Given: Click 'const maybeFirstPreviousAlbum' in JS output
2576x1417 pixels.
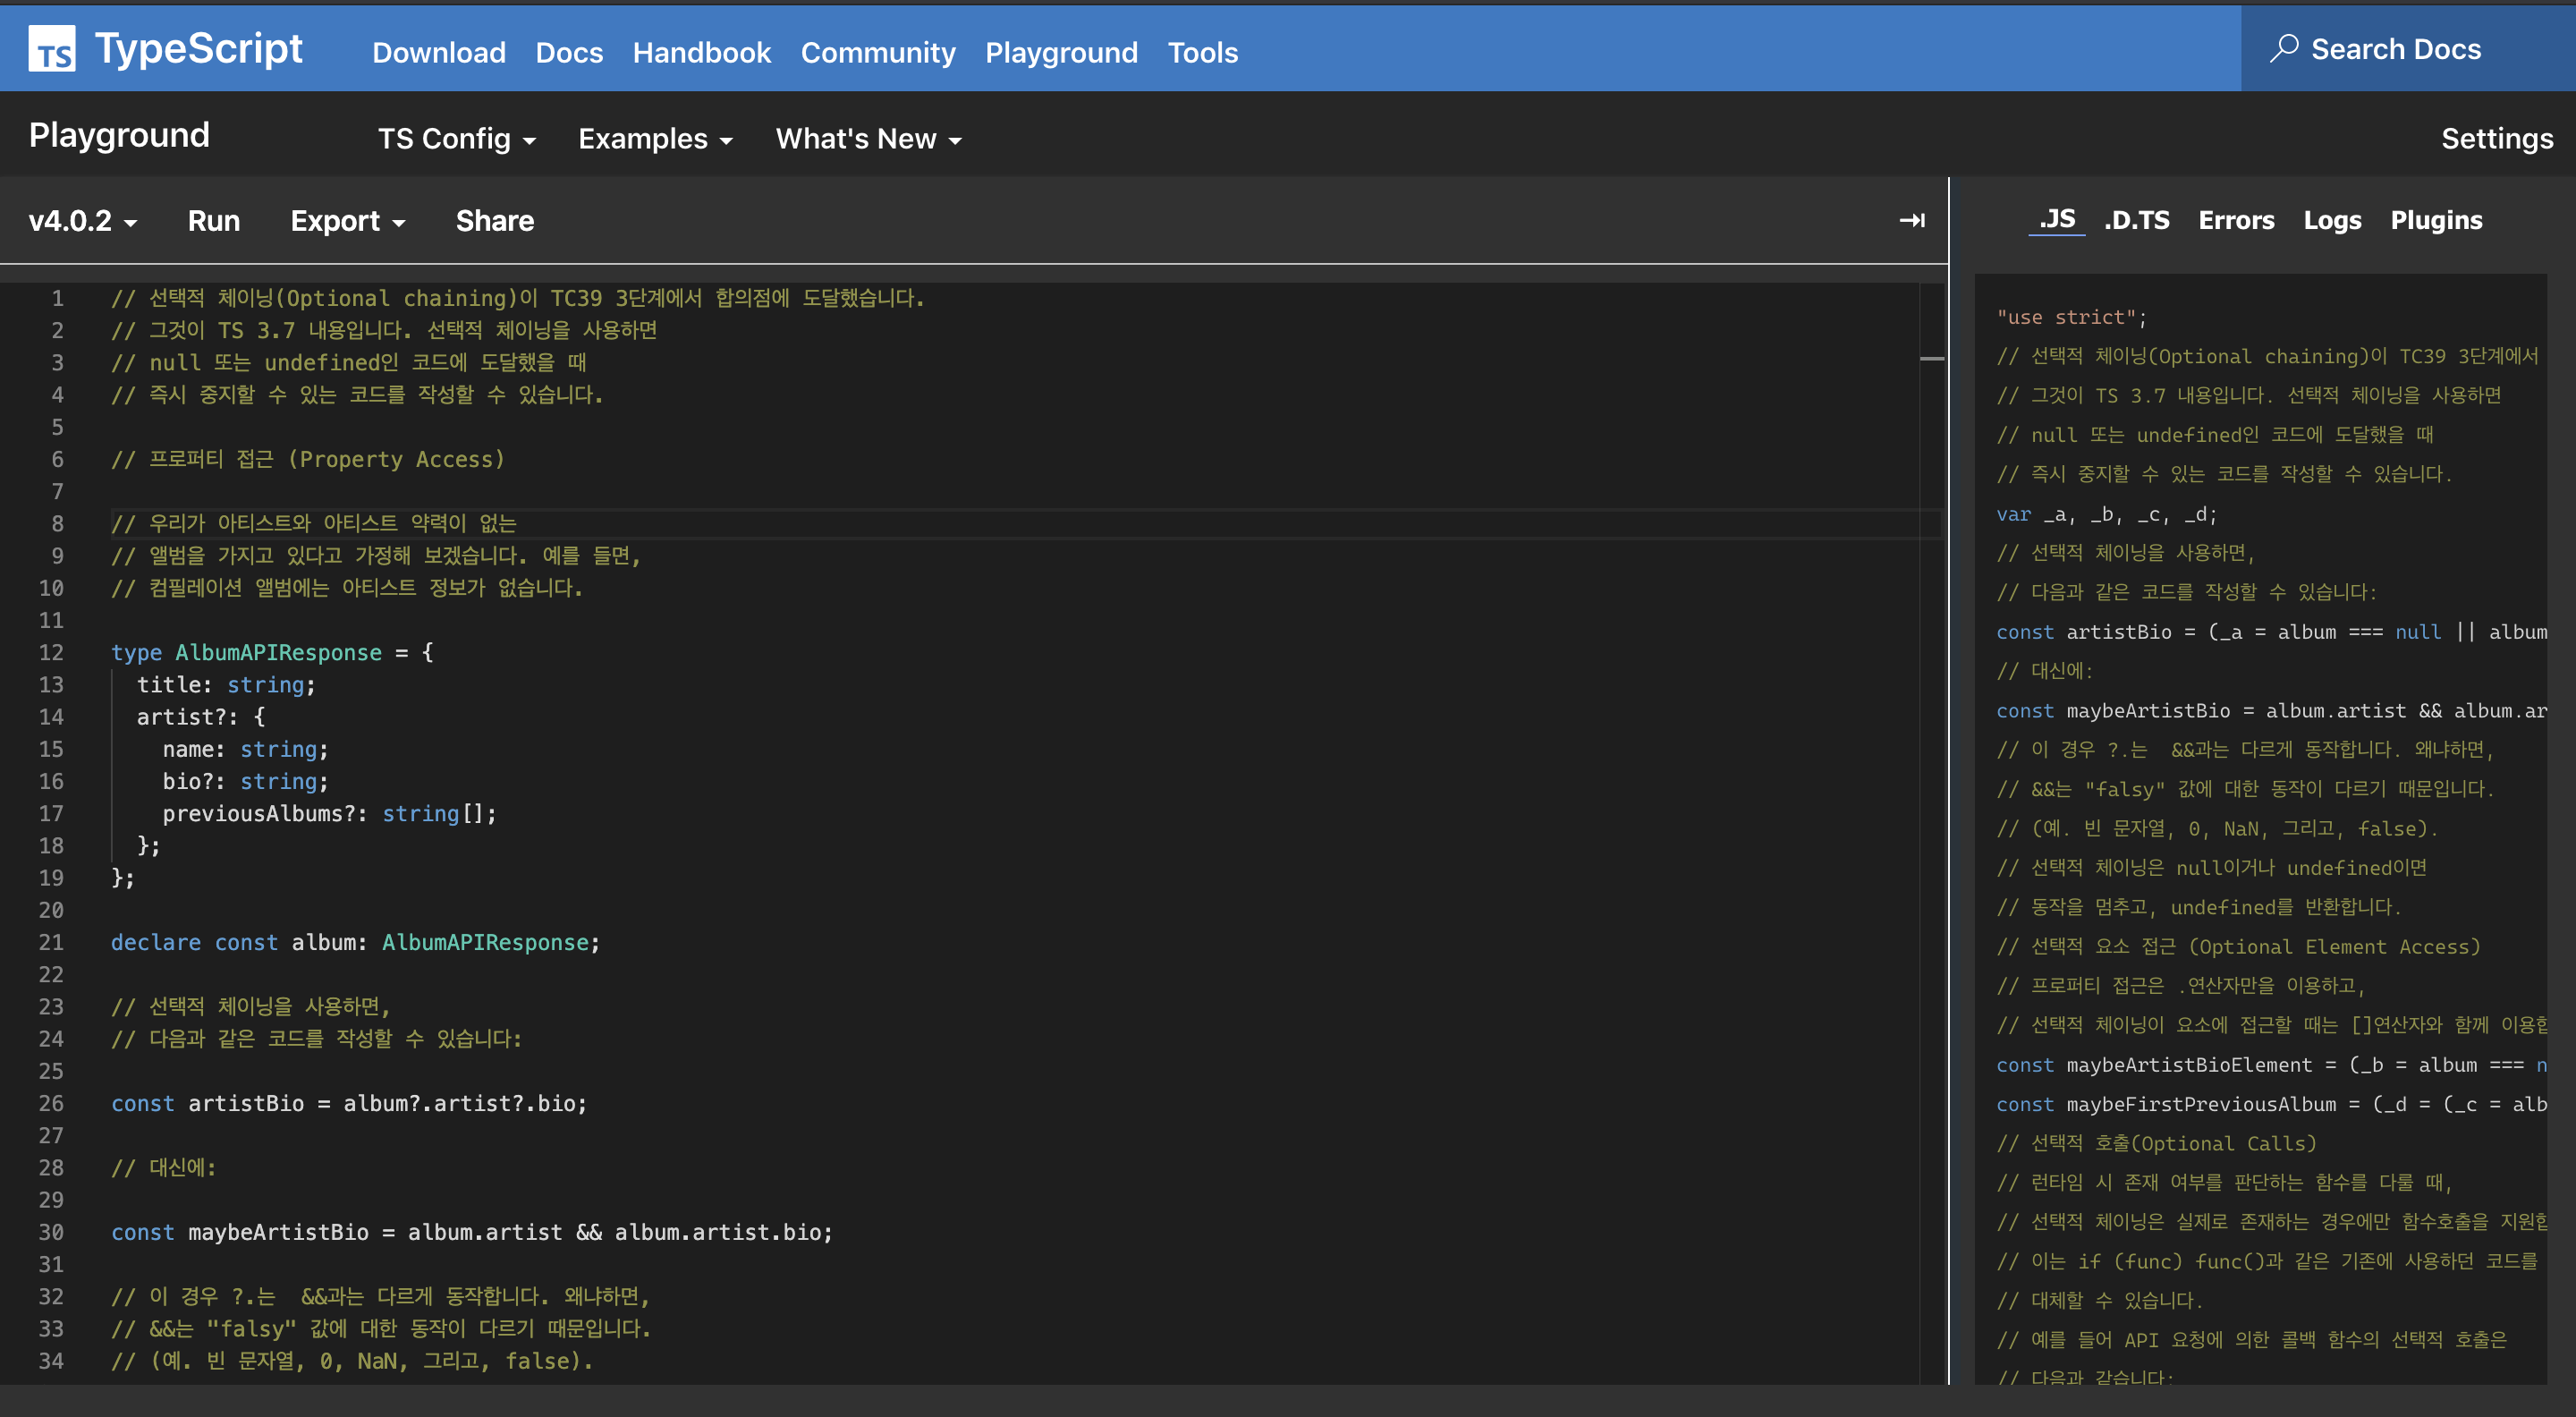Looking at the screenshot, I should (2166, 1104).
